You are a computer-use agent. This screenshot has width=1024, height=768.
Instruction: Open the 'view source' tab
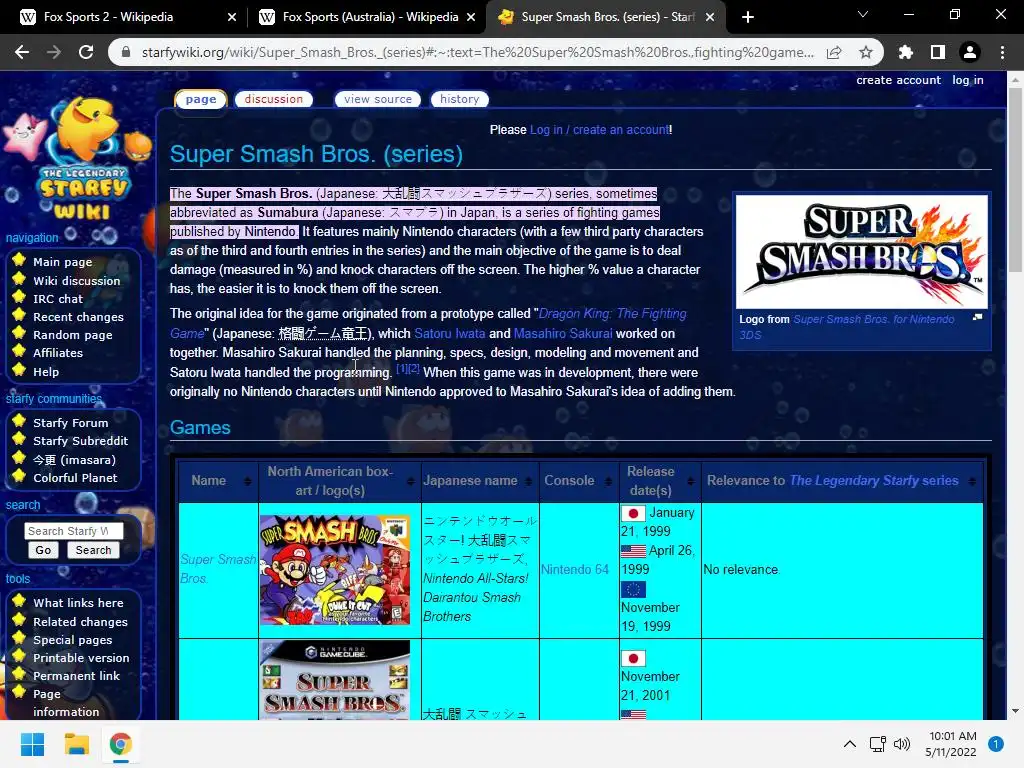pyautogui.click(x=378, y=99)
